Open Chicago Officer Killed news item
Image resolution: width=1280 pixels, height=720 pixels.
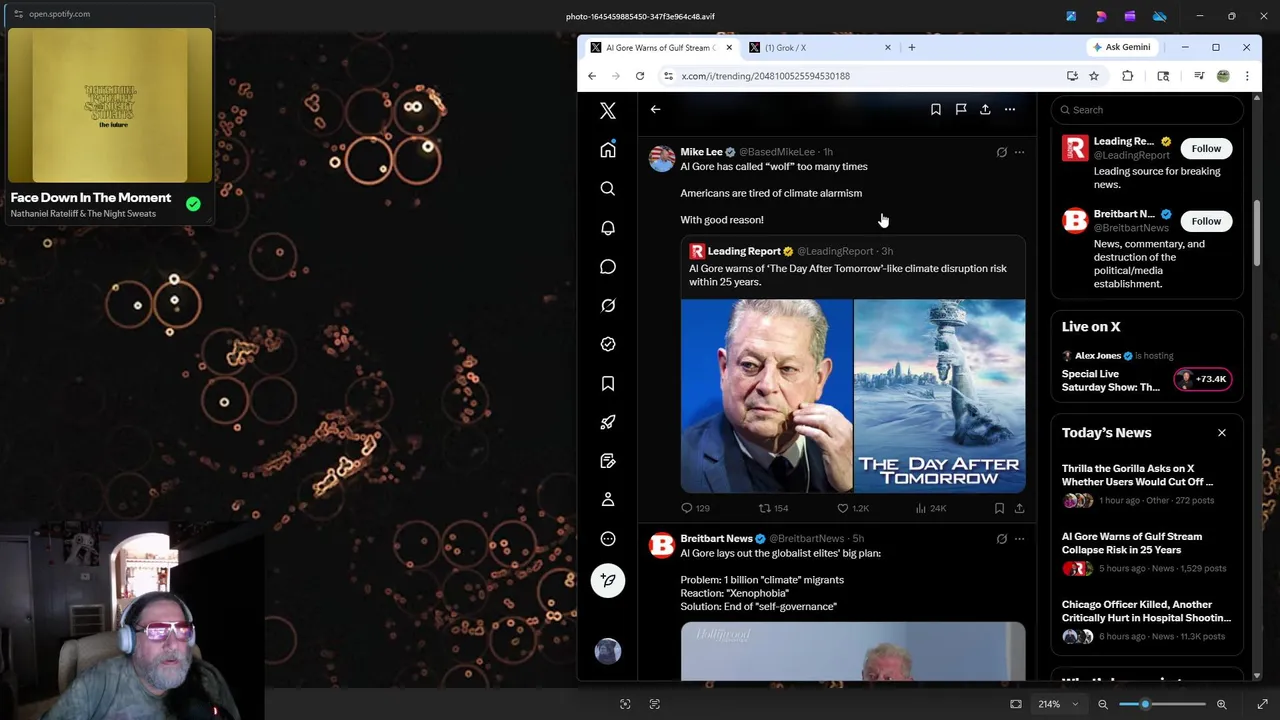click(x=1147, y=620)
